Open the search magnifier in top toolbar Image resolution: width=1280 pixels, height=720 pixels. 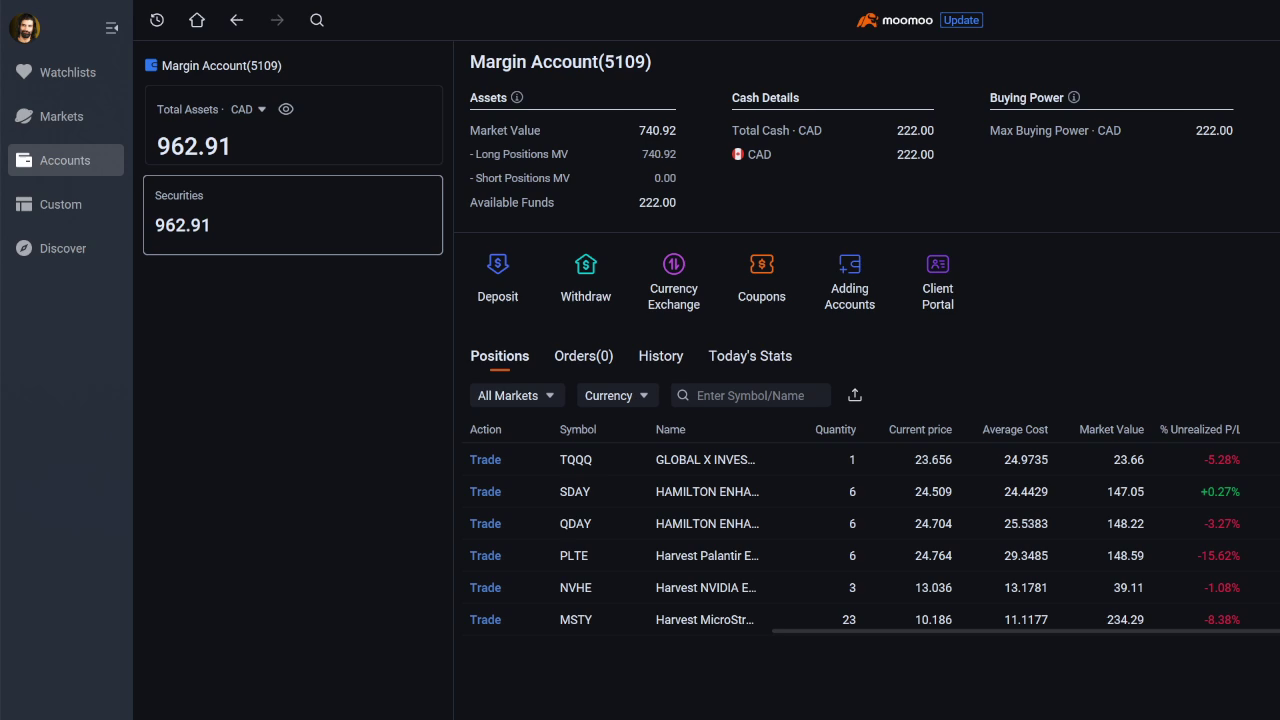[317, 20]
